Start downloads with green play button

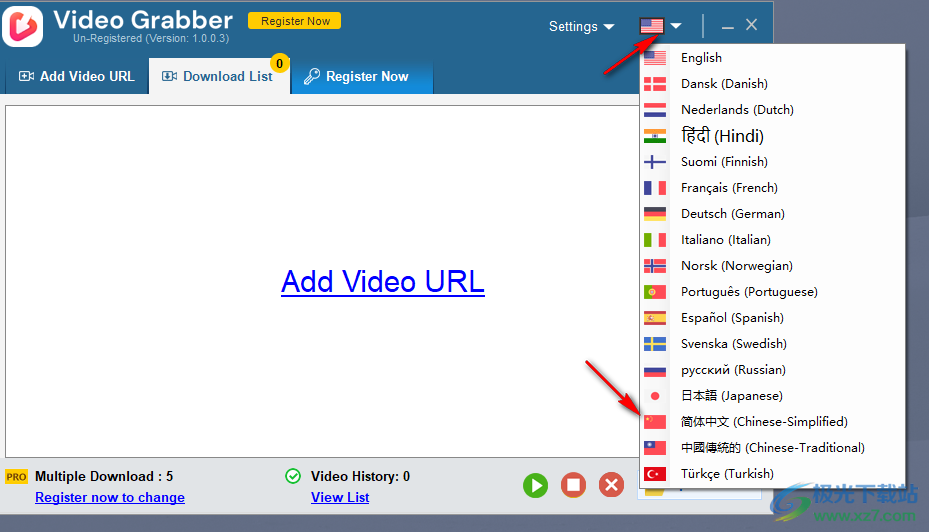[x=536, y=486]
